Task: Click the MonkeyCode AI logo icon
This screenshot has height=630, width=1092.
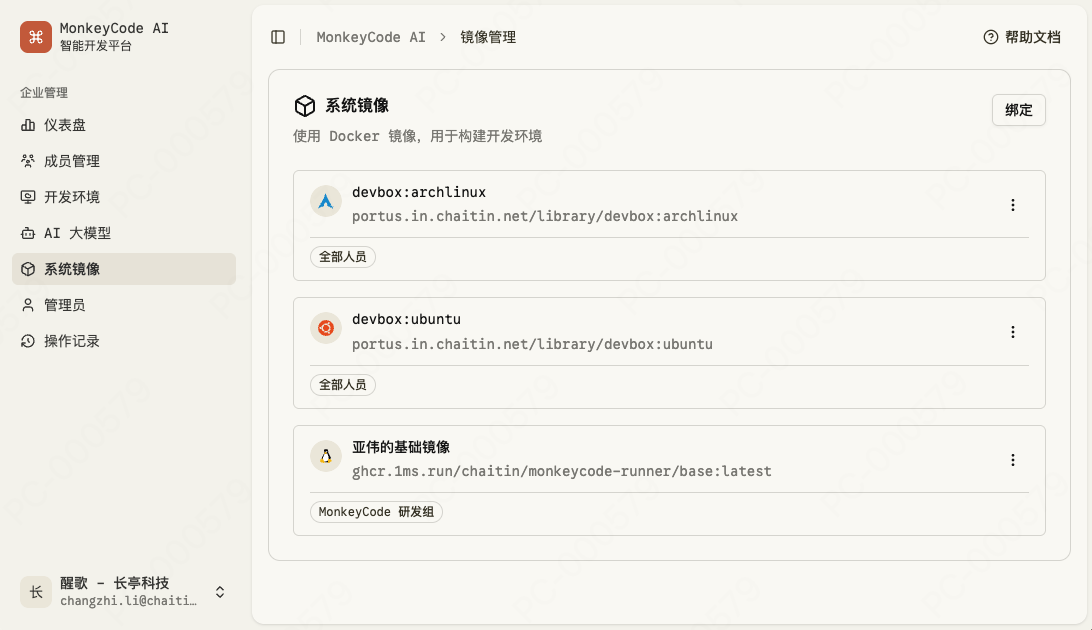Action: point(36,37)
